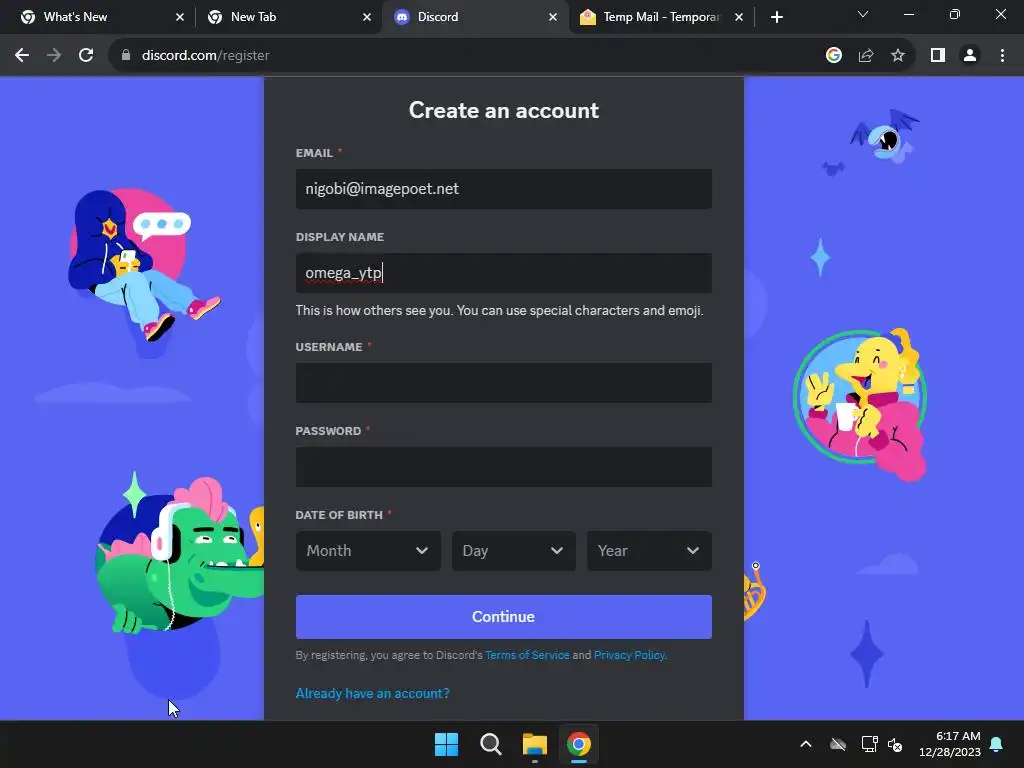This screenshot has height=768, width=1024.
Task: Click the address bar URL
Action: click(x=206, y=56)
